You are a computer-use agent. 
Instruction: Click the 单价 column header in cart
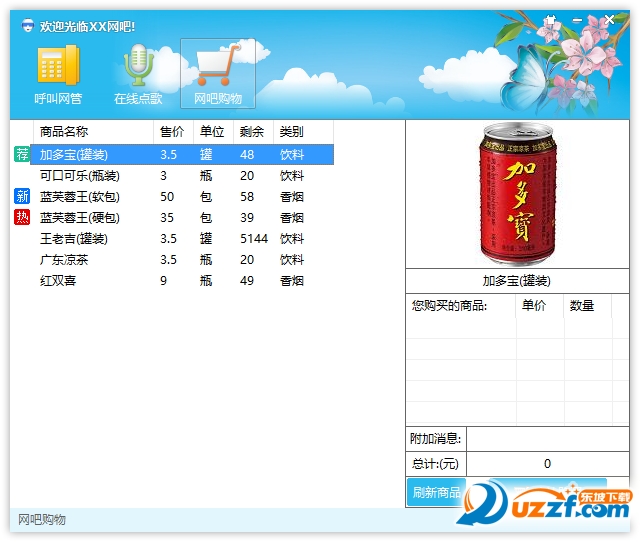pyautogui.click(x=540, y=306)
